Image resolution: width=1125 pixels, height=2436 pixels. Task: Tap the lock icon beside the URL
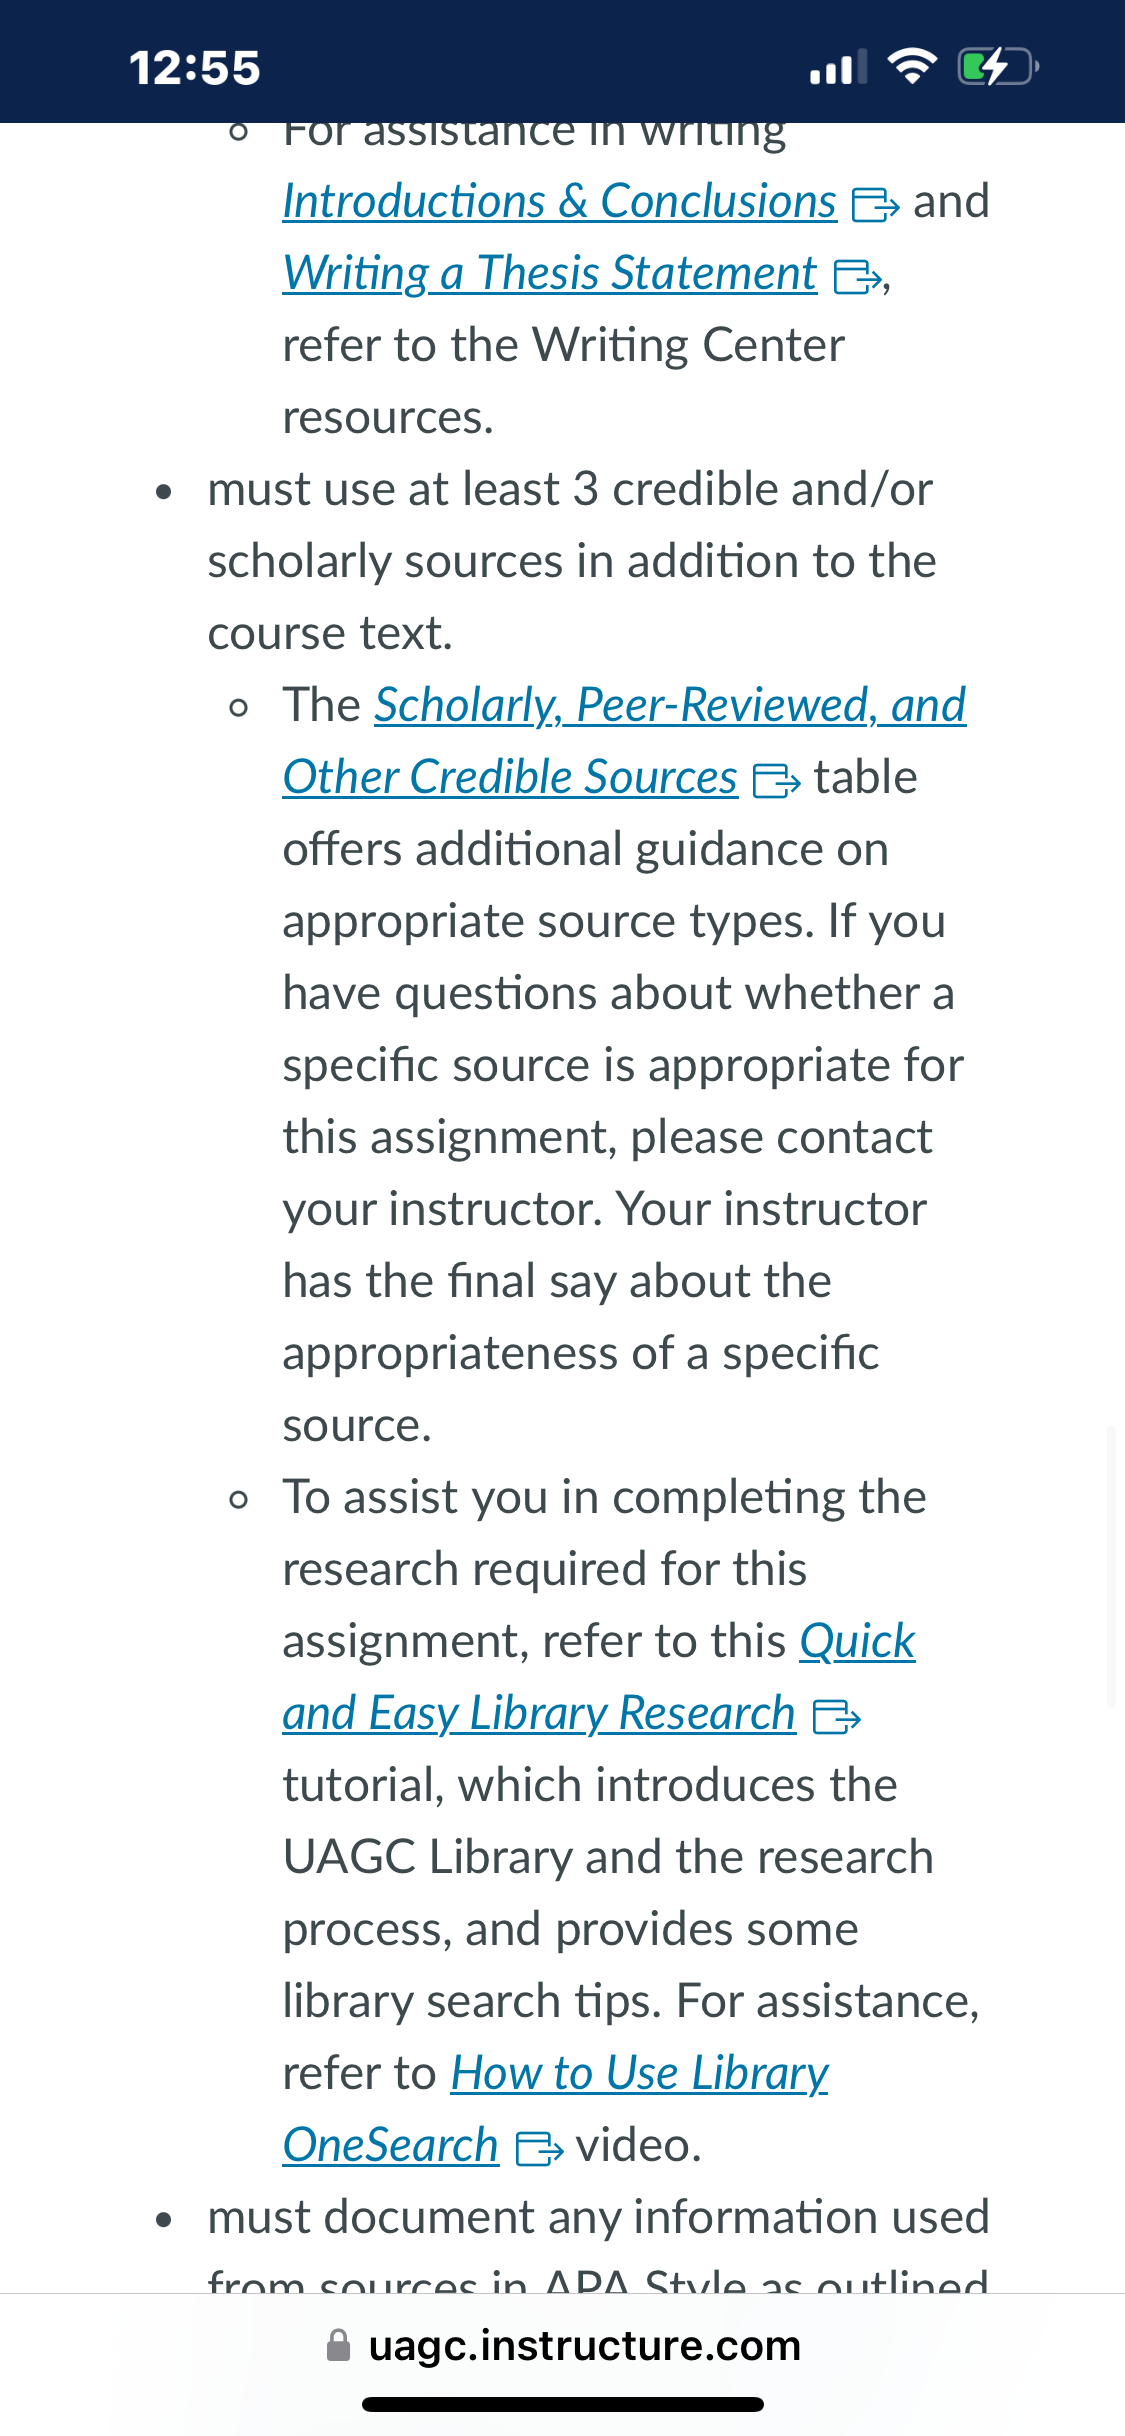tap(339, 2345)
